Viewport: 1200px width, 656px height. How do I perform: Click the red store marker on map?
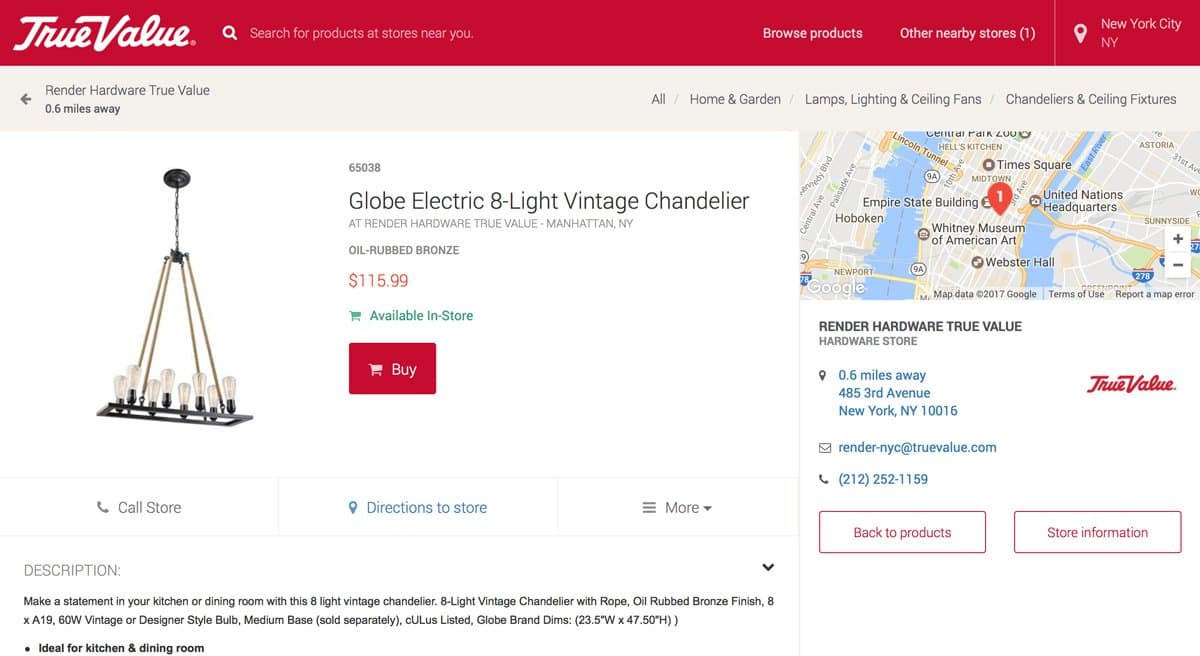998,198
